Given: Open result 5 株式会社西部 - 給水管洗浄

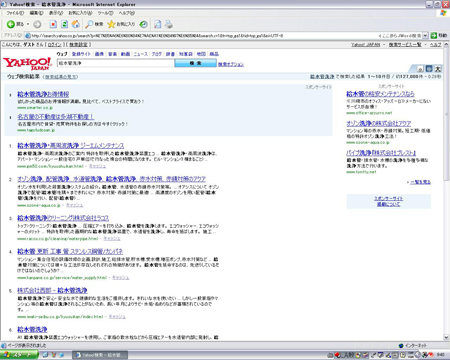Looking at the screenshot, I should click(52, 290).
